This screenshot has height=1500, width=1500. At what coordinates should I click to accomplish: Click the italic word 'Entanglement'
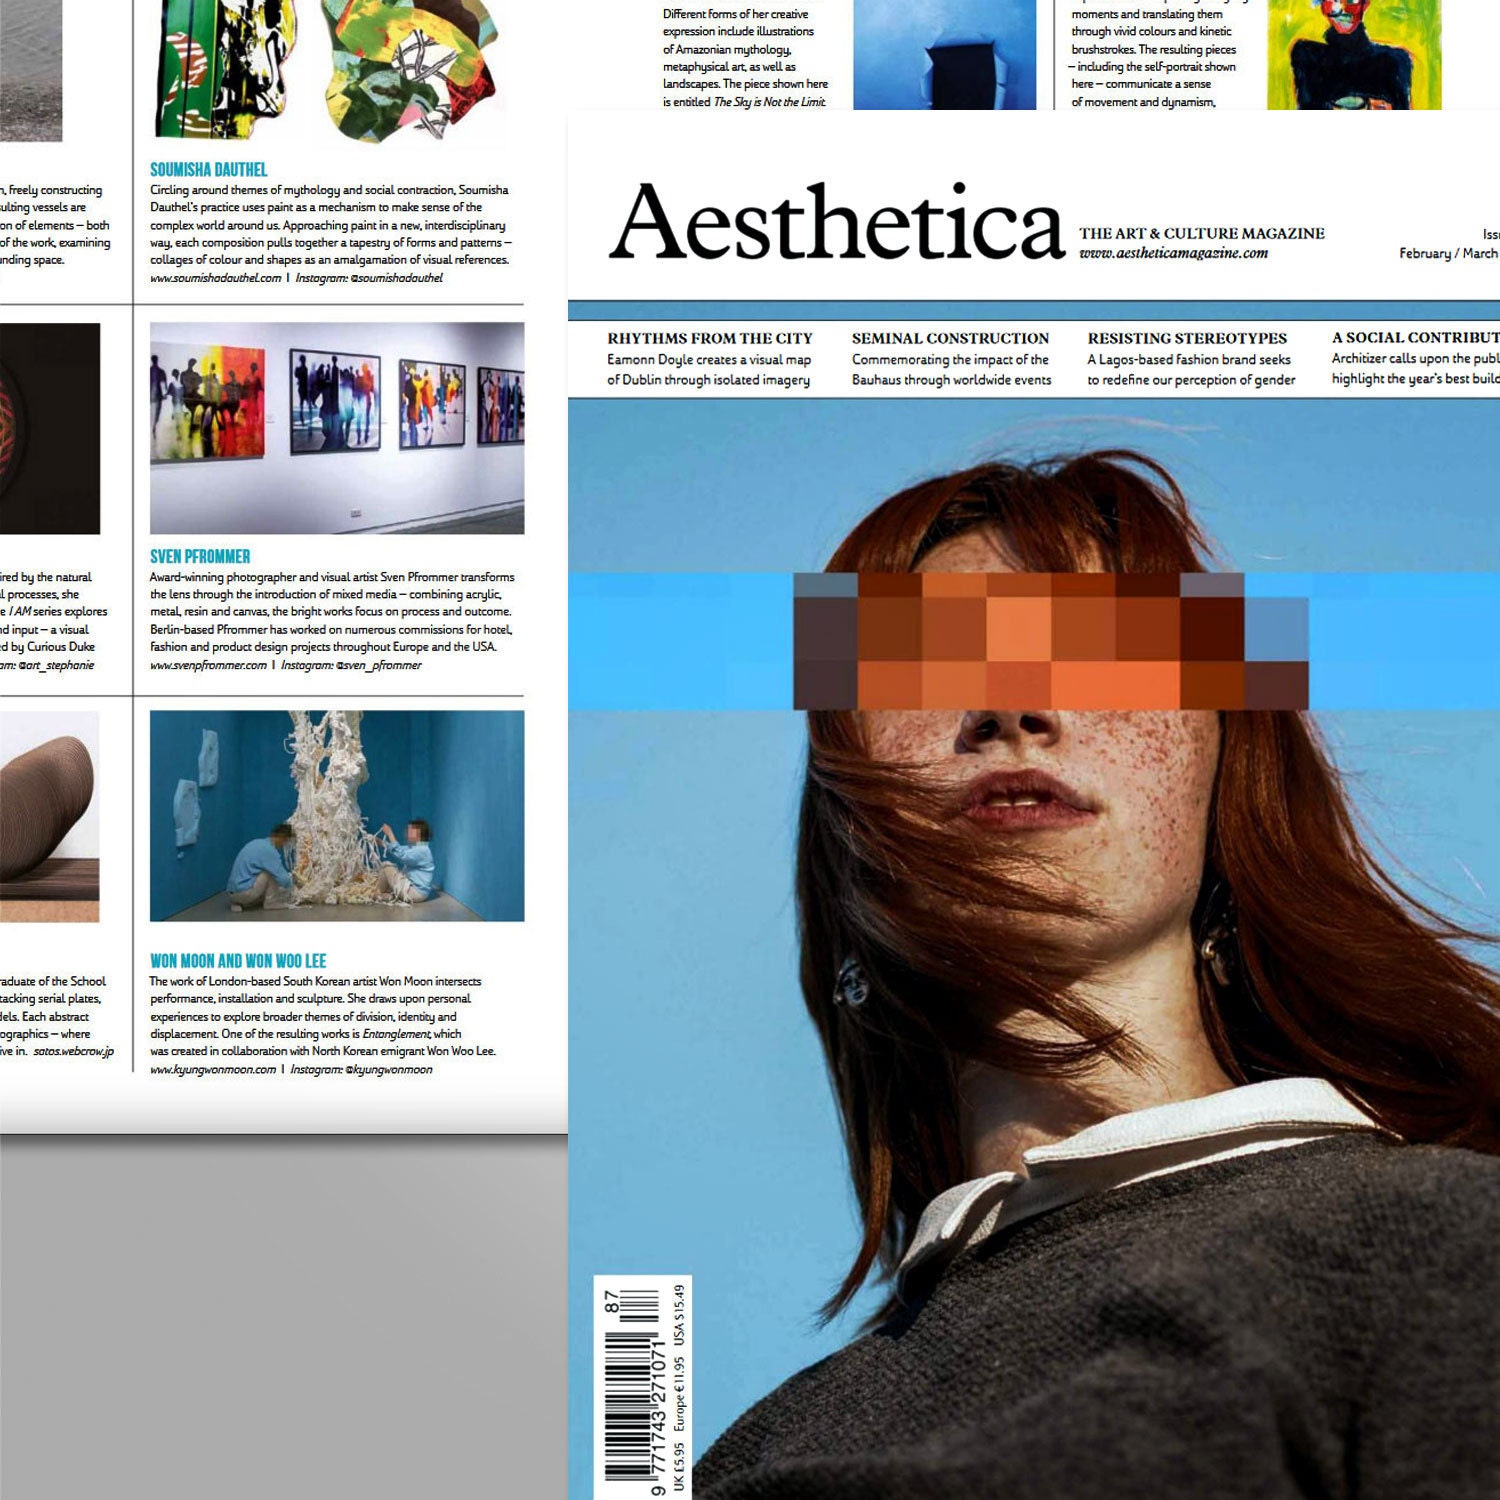point(397,1035)
